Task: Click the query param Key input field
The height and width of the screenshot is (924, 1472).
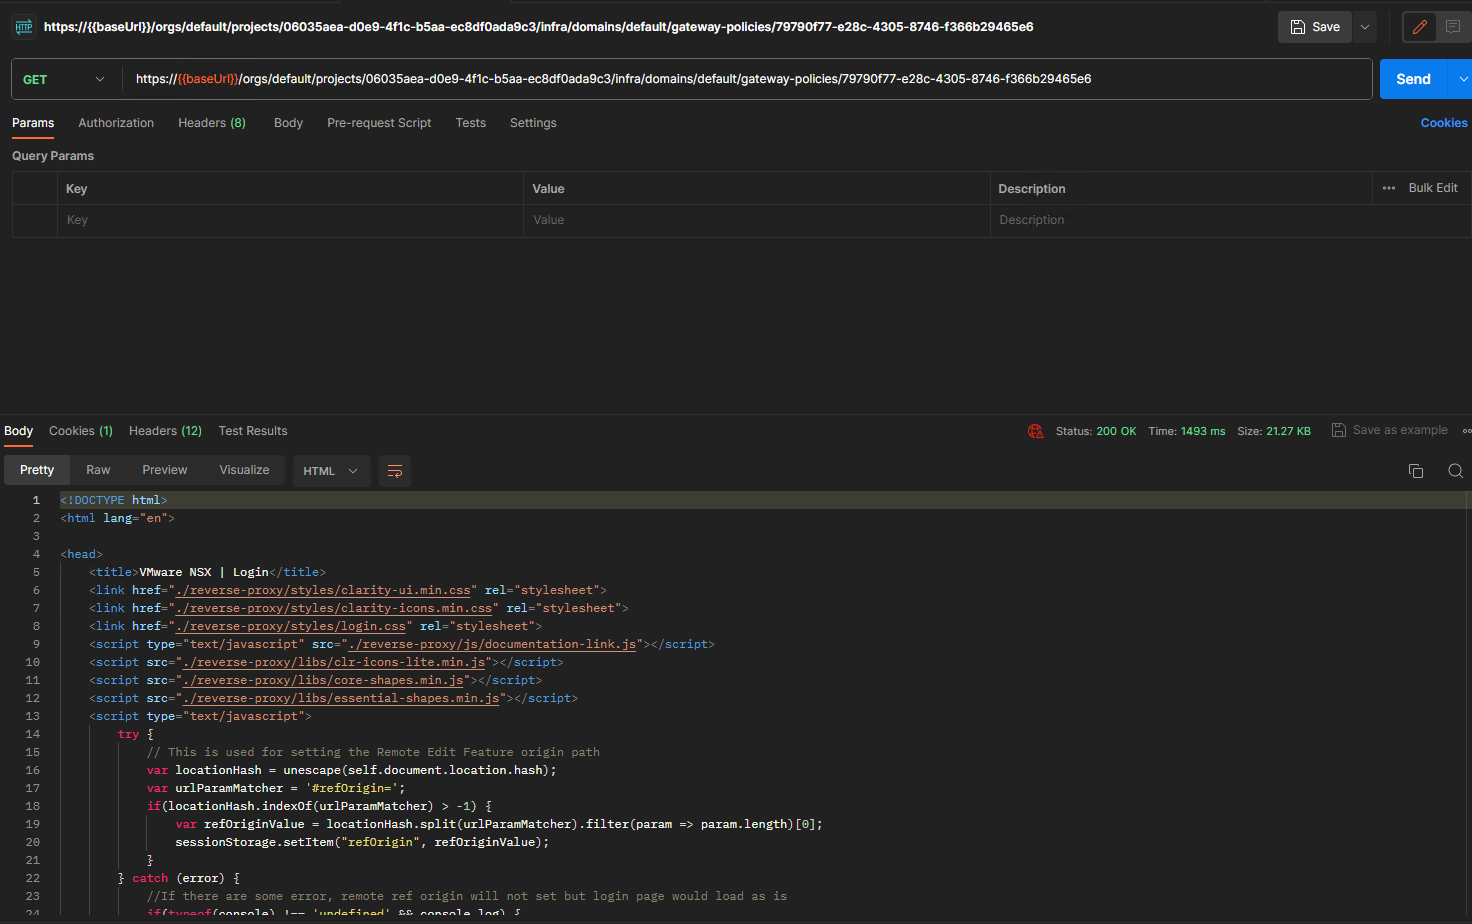Action: coord(290,220)
